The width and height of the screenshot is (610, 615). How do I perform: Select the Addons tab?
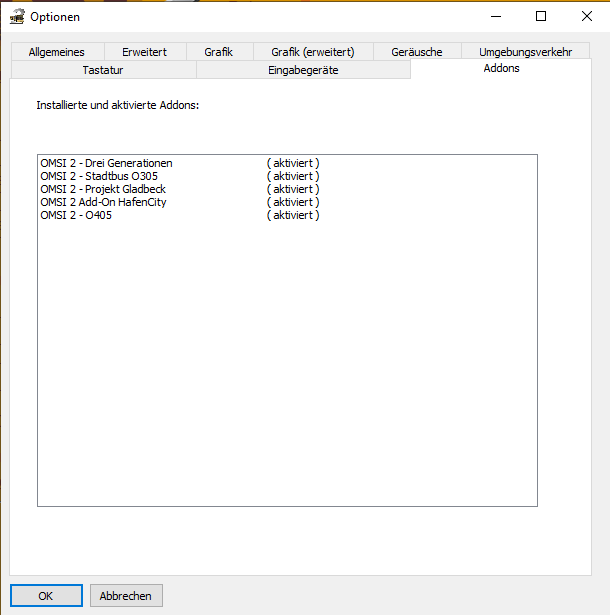pyautogui.click(x=501, y=69)
